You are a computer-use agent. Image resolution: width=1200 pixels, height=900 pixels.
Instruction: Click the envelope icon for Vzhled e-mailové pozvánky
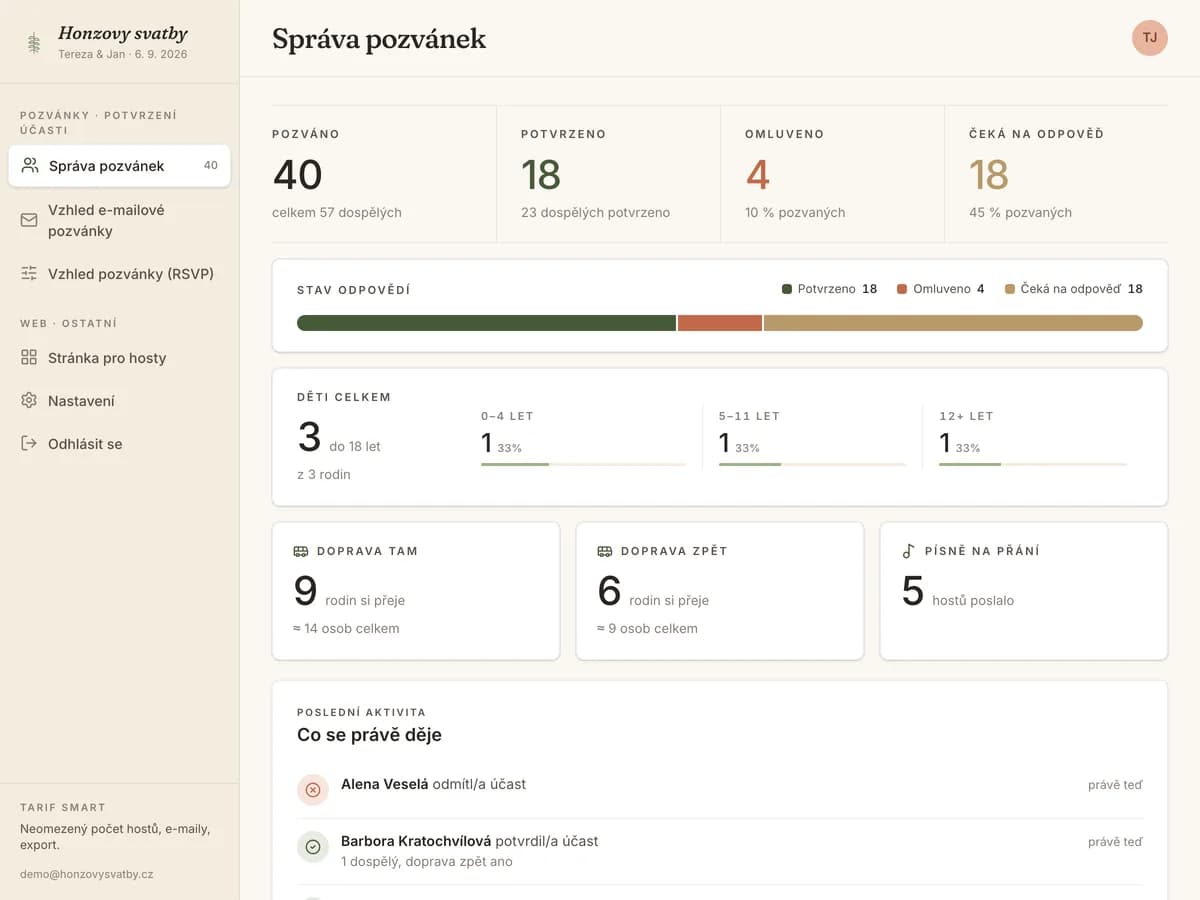[x=29, y=220]
